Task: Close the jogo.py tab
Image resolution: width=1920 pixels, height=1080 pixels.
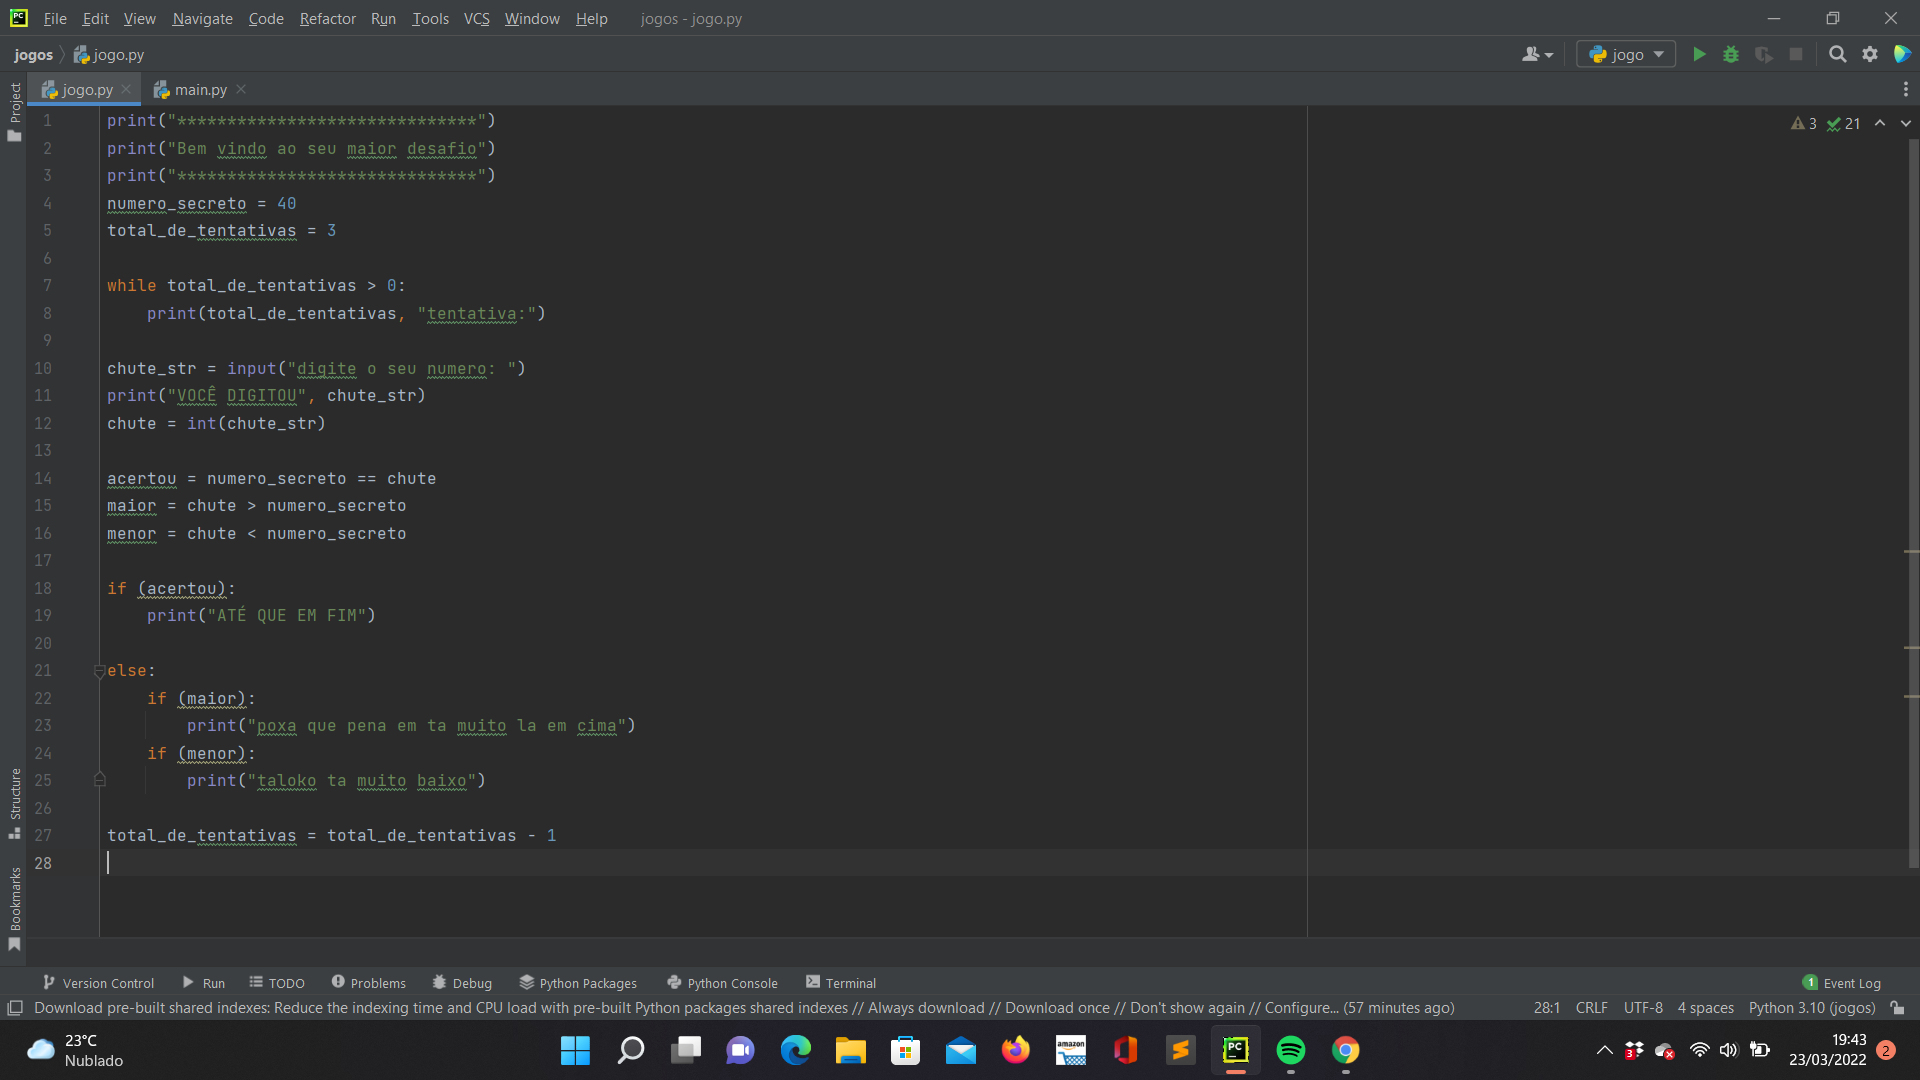Action: (126, 90)
